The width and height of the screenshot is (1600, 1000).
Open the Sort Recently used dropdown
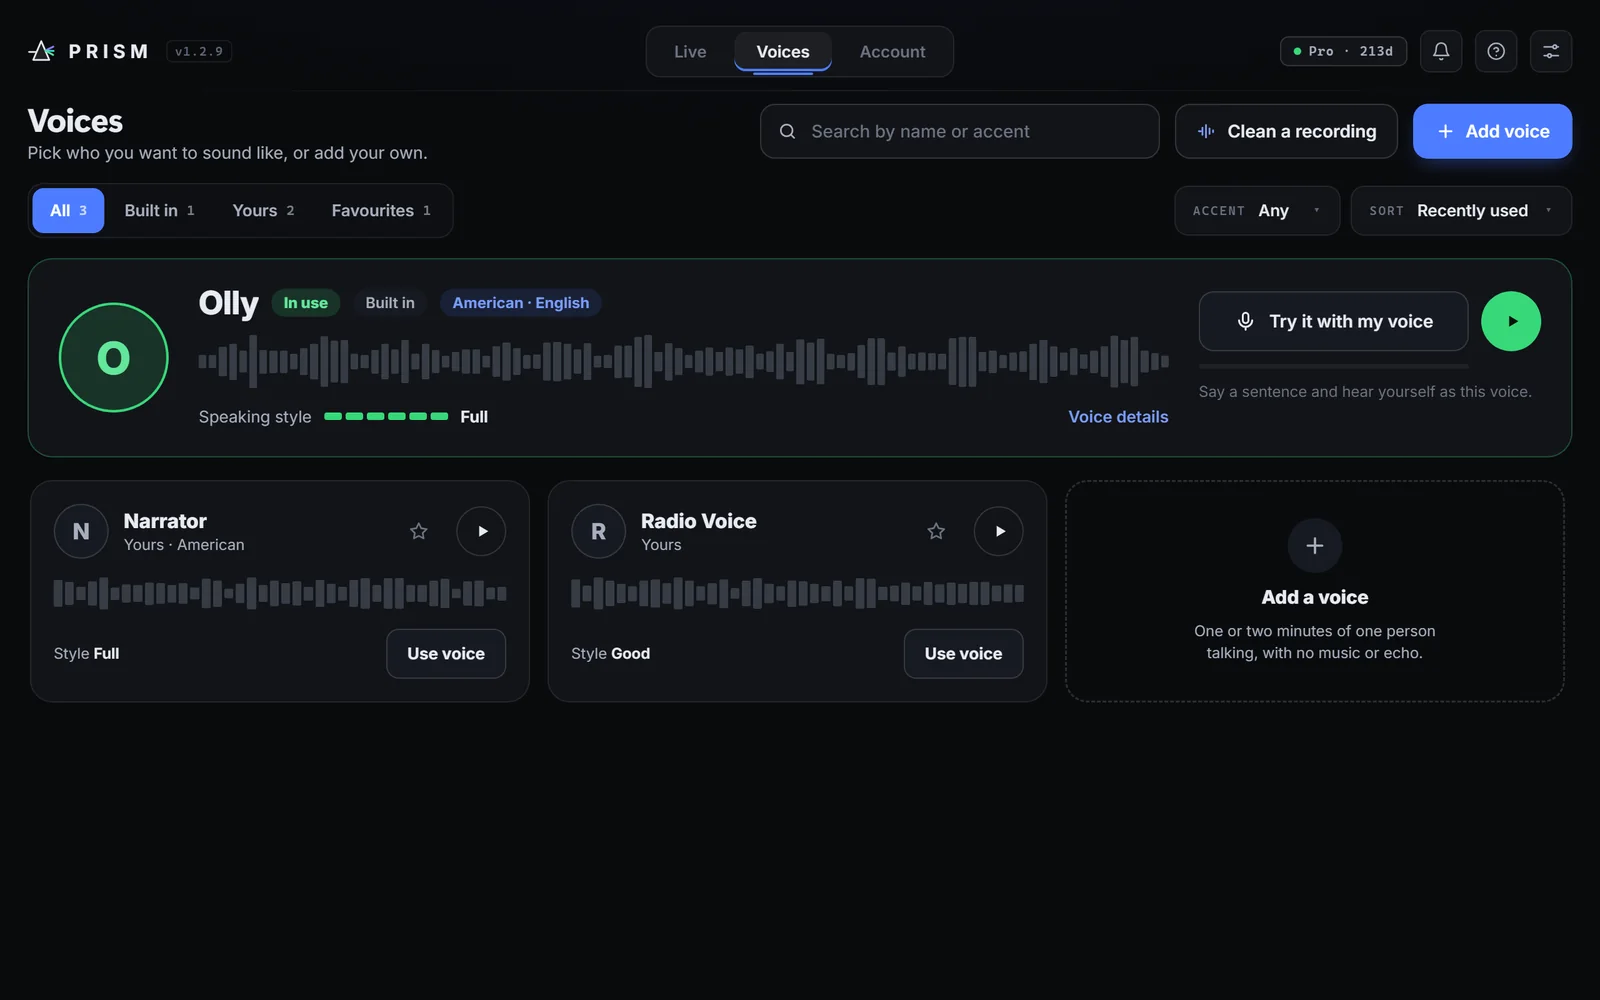coord(1461,210)
